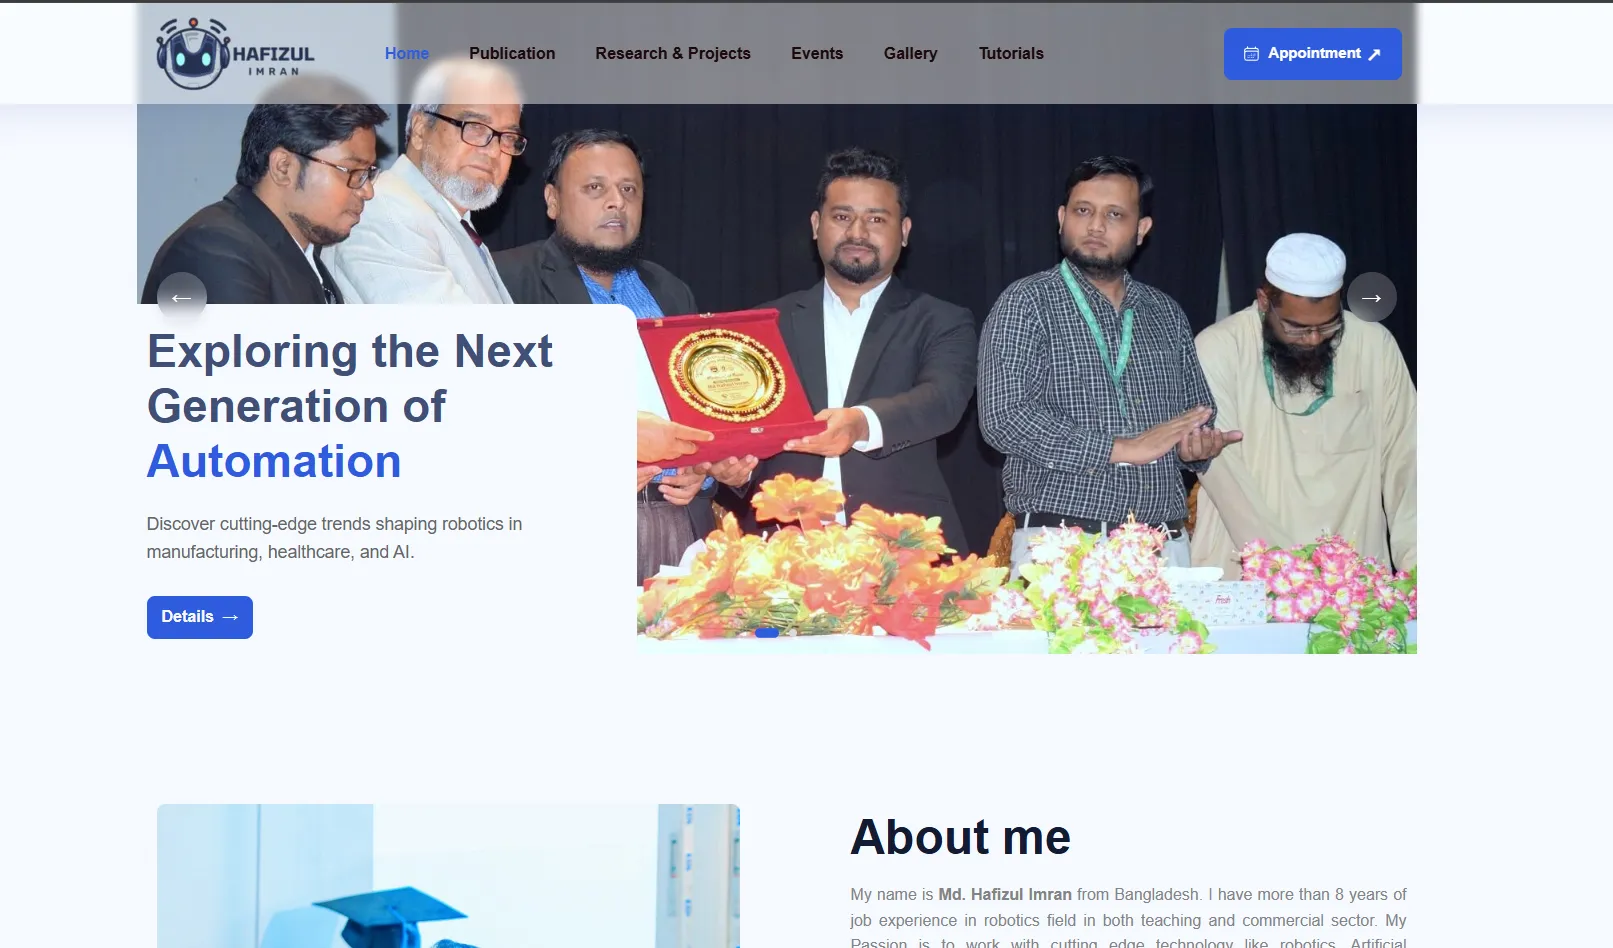
Task: View the Tutorials page
Action: pos(1011,53)
